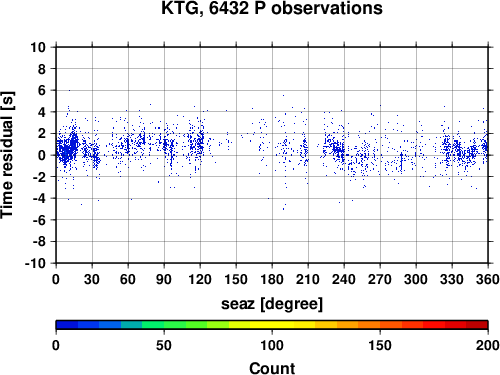Click the 'Time residual [s]' y-axis label
500x375 pixels.
(x=7, y=155)
